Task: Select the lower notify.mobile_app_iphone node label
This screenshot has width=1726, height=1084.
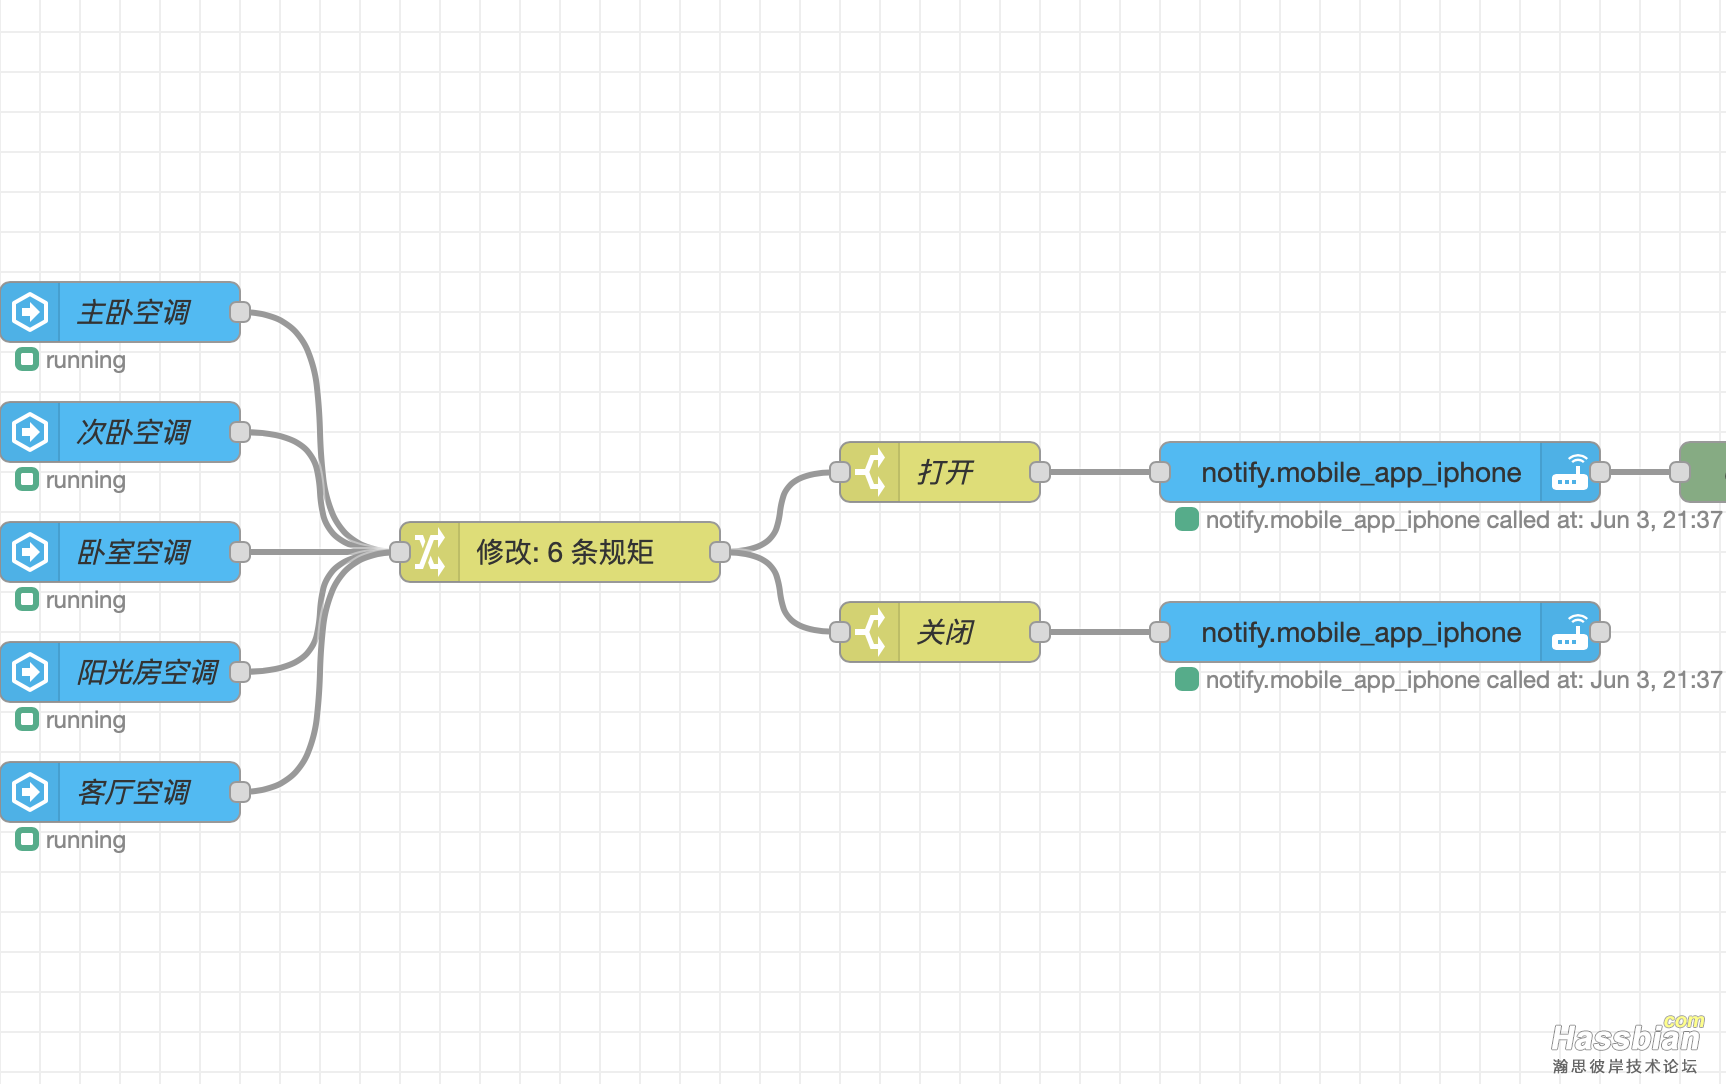Action: coord(1361,633)
